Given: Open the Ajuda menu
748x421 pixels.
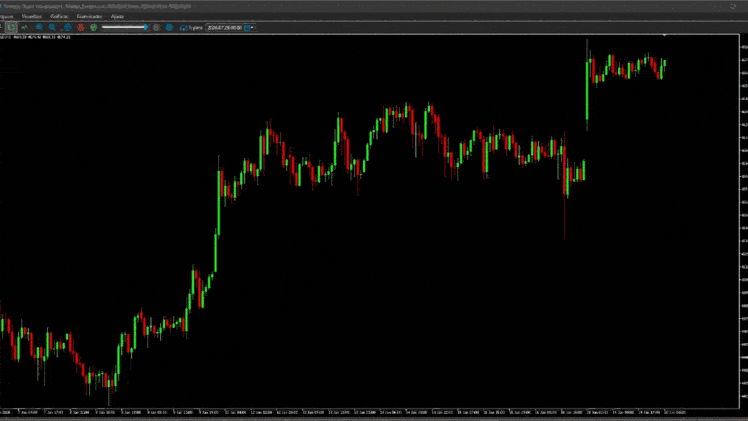Looking at the screenshot, I should tap(117, 16).
